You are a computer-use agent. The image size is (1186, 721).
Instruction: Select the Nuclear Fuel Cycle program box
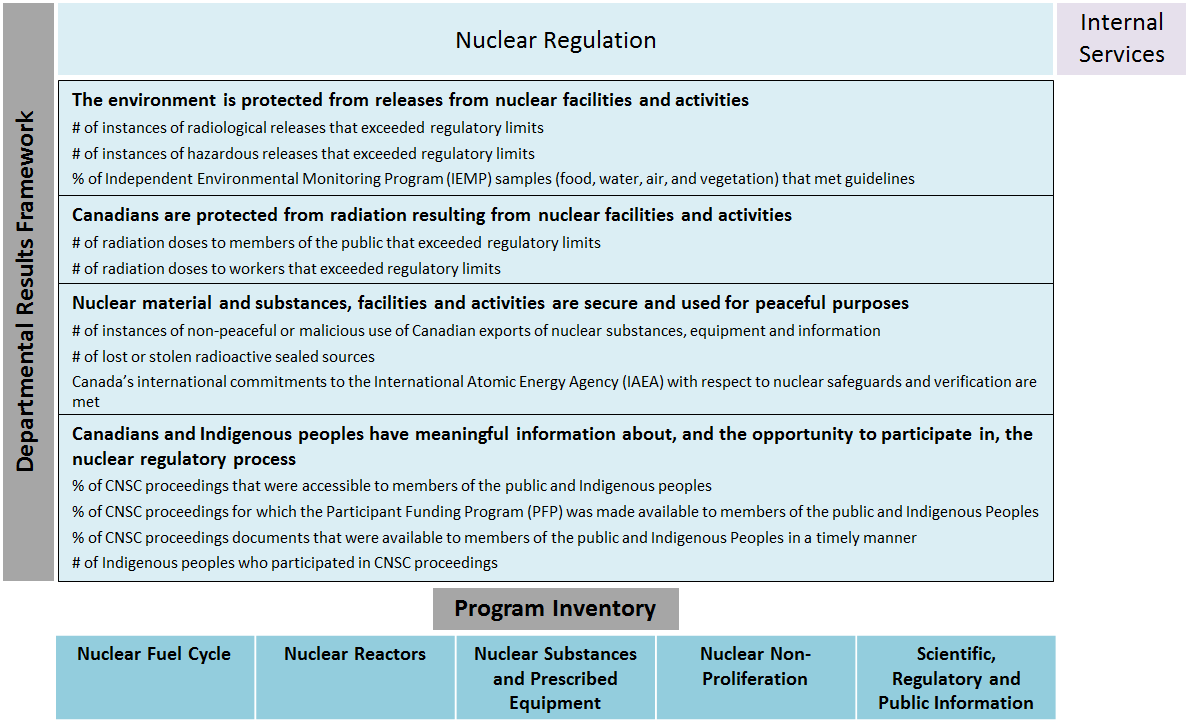click(x=154, y=677)
